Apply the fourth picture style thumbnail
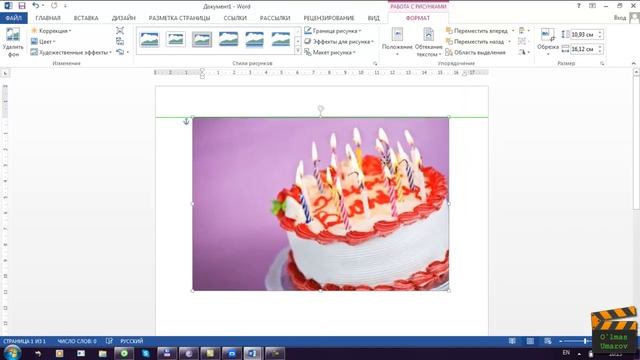This screenshot has width=640, height=360. click(228, 40)
